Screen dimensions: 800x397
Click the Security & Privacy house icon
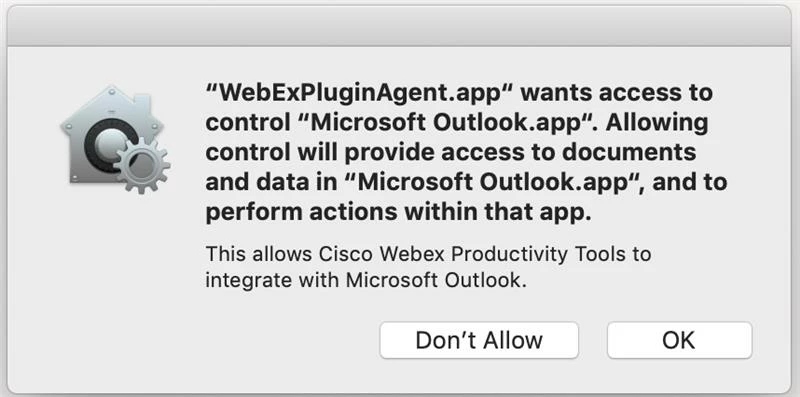coord(115,139)
